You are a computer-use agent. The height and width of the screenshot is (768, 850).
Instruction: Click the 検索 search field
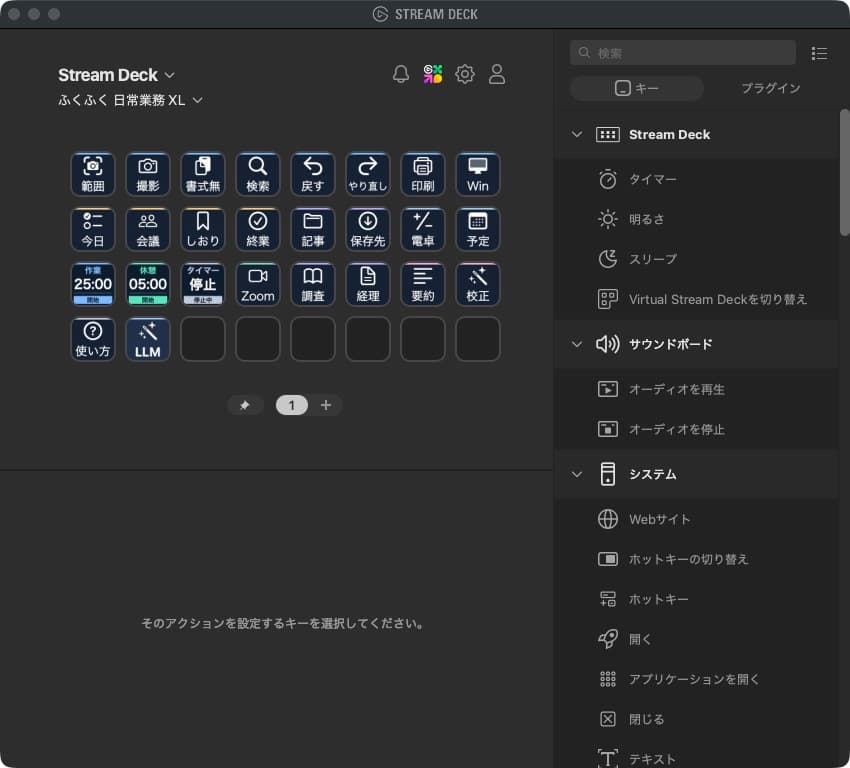click(x=683, y=53)
